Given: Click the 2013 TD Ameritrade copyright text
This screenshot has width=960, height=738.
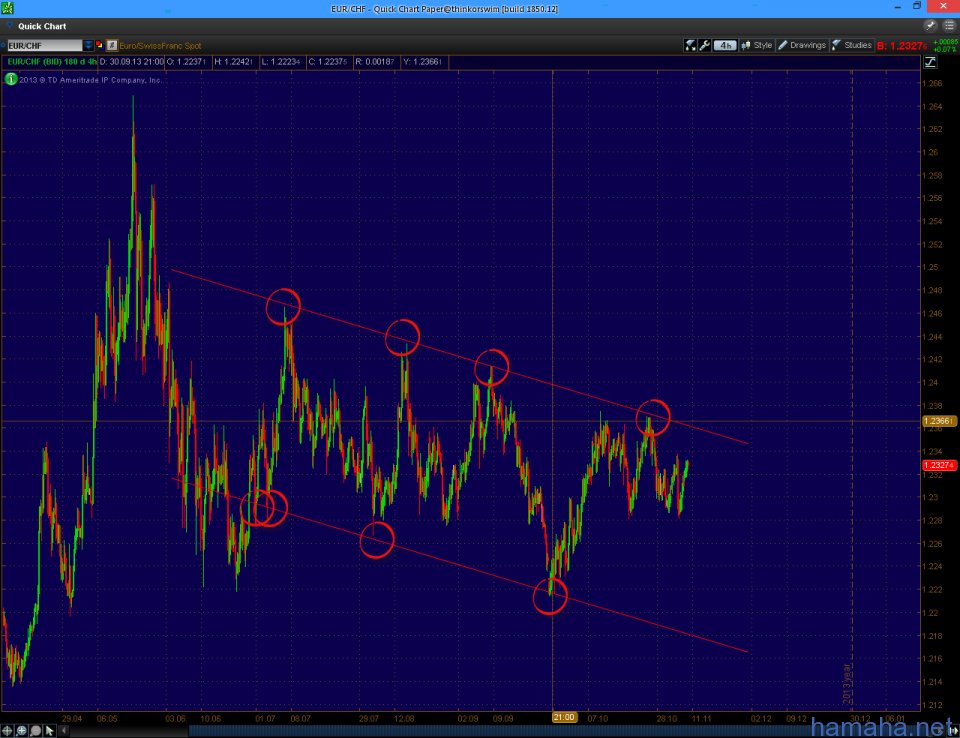Looking at the screenshot, I should (x=91, y=80).
